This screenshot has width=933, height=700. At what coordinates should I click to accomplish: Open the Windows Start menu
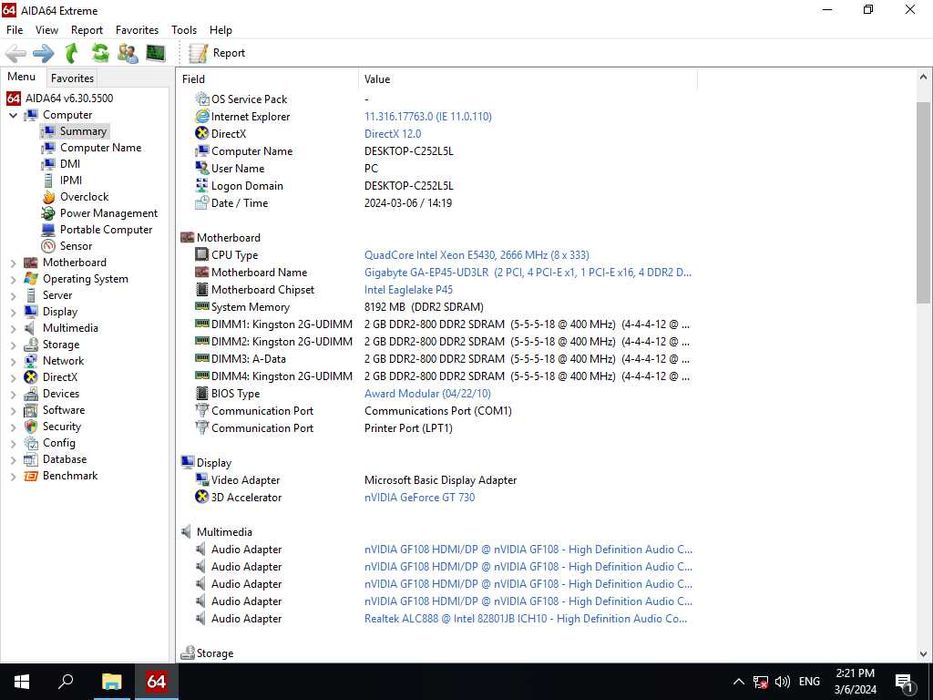coord(21,681)
